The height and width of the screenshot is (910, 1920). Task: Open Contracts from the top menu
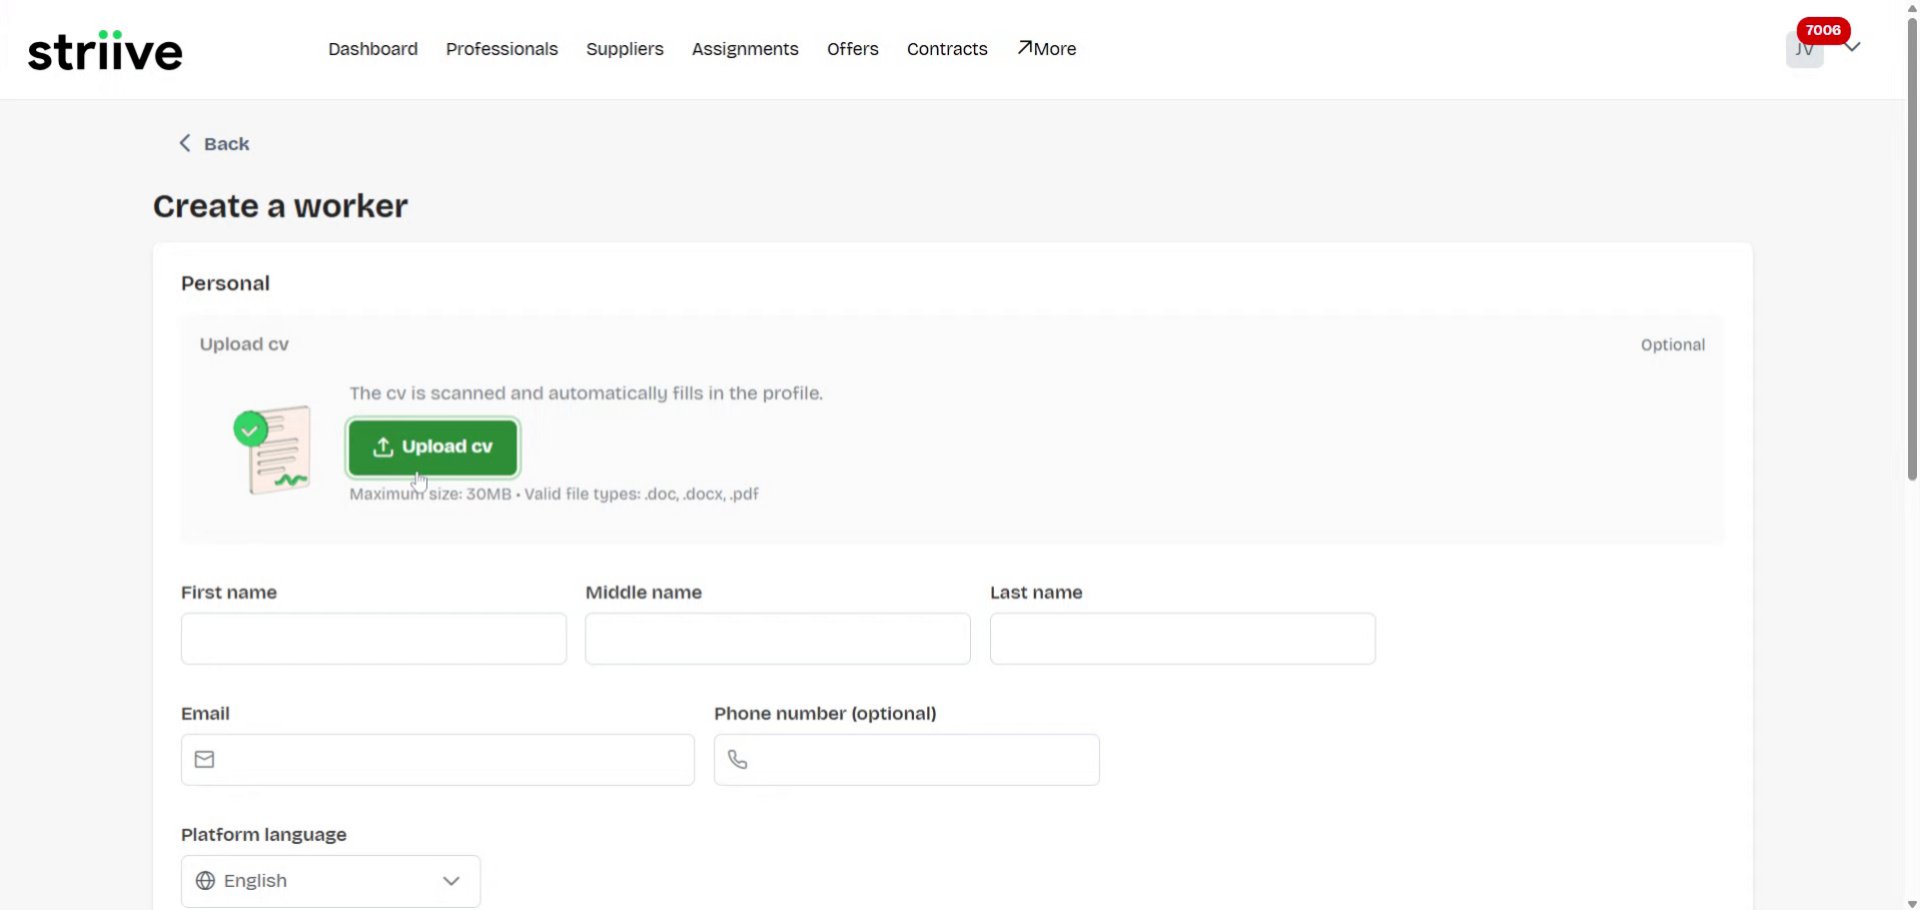coord(947,49)
